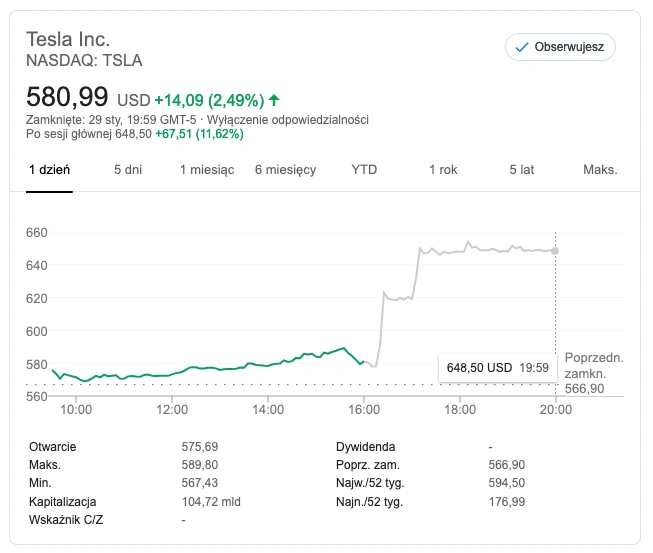Click the 575,69 opening value
Image resolution: width=653 pixels, height=553 pixels.
click(199, 447)
